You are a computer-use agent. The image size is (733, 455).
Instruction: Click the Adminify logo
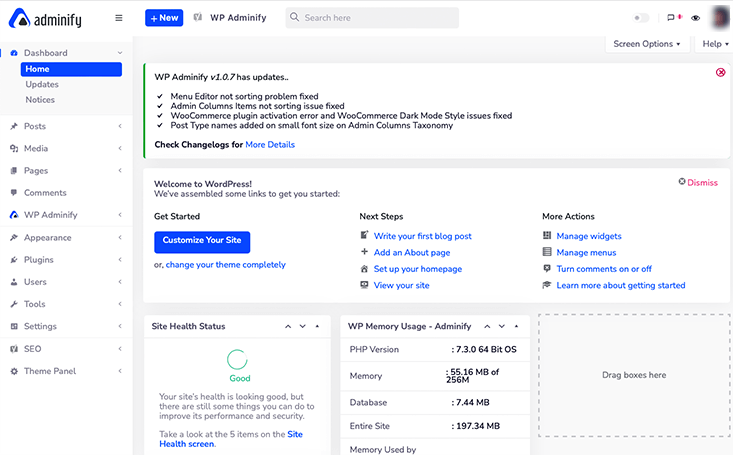tap(44, 18)
